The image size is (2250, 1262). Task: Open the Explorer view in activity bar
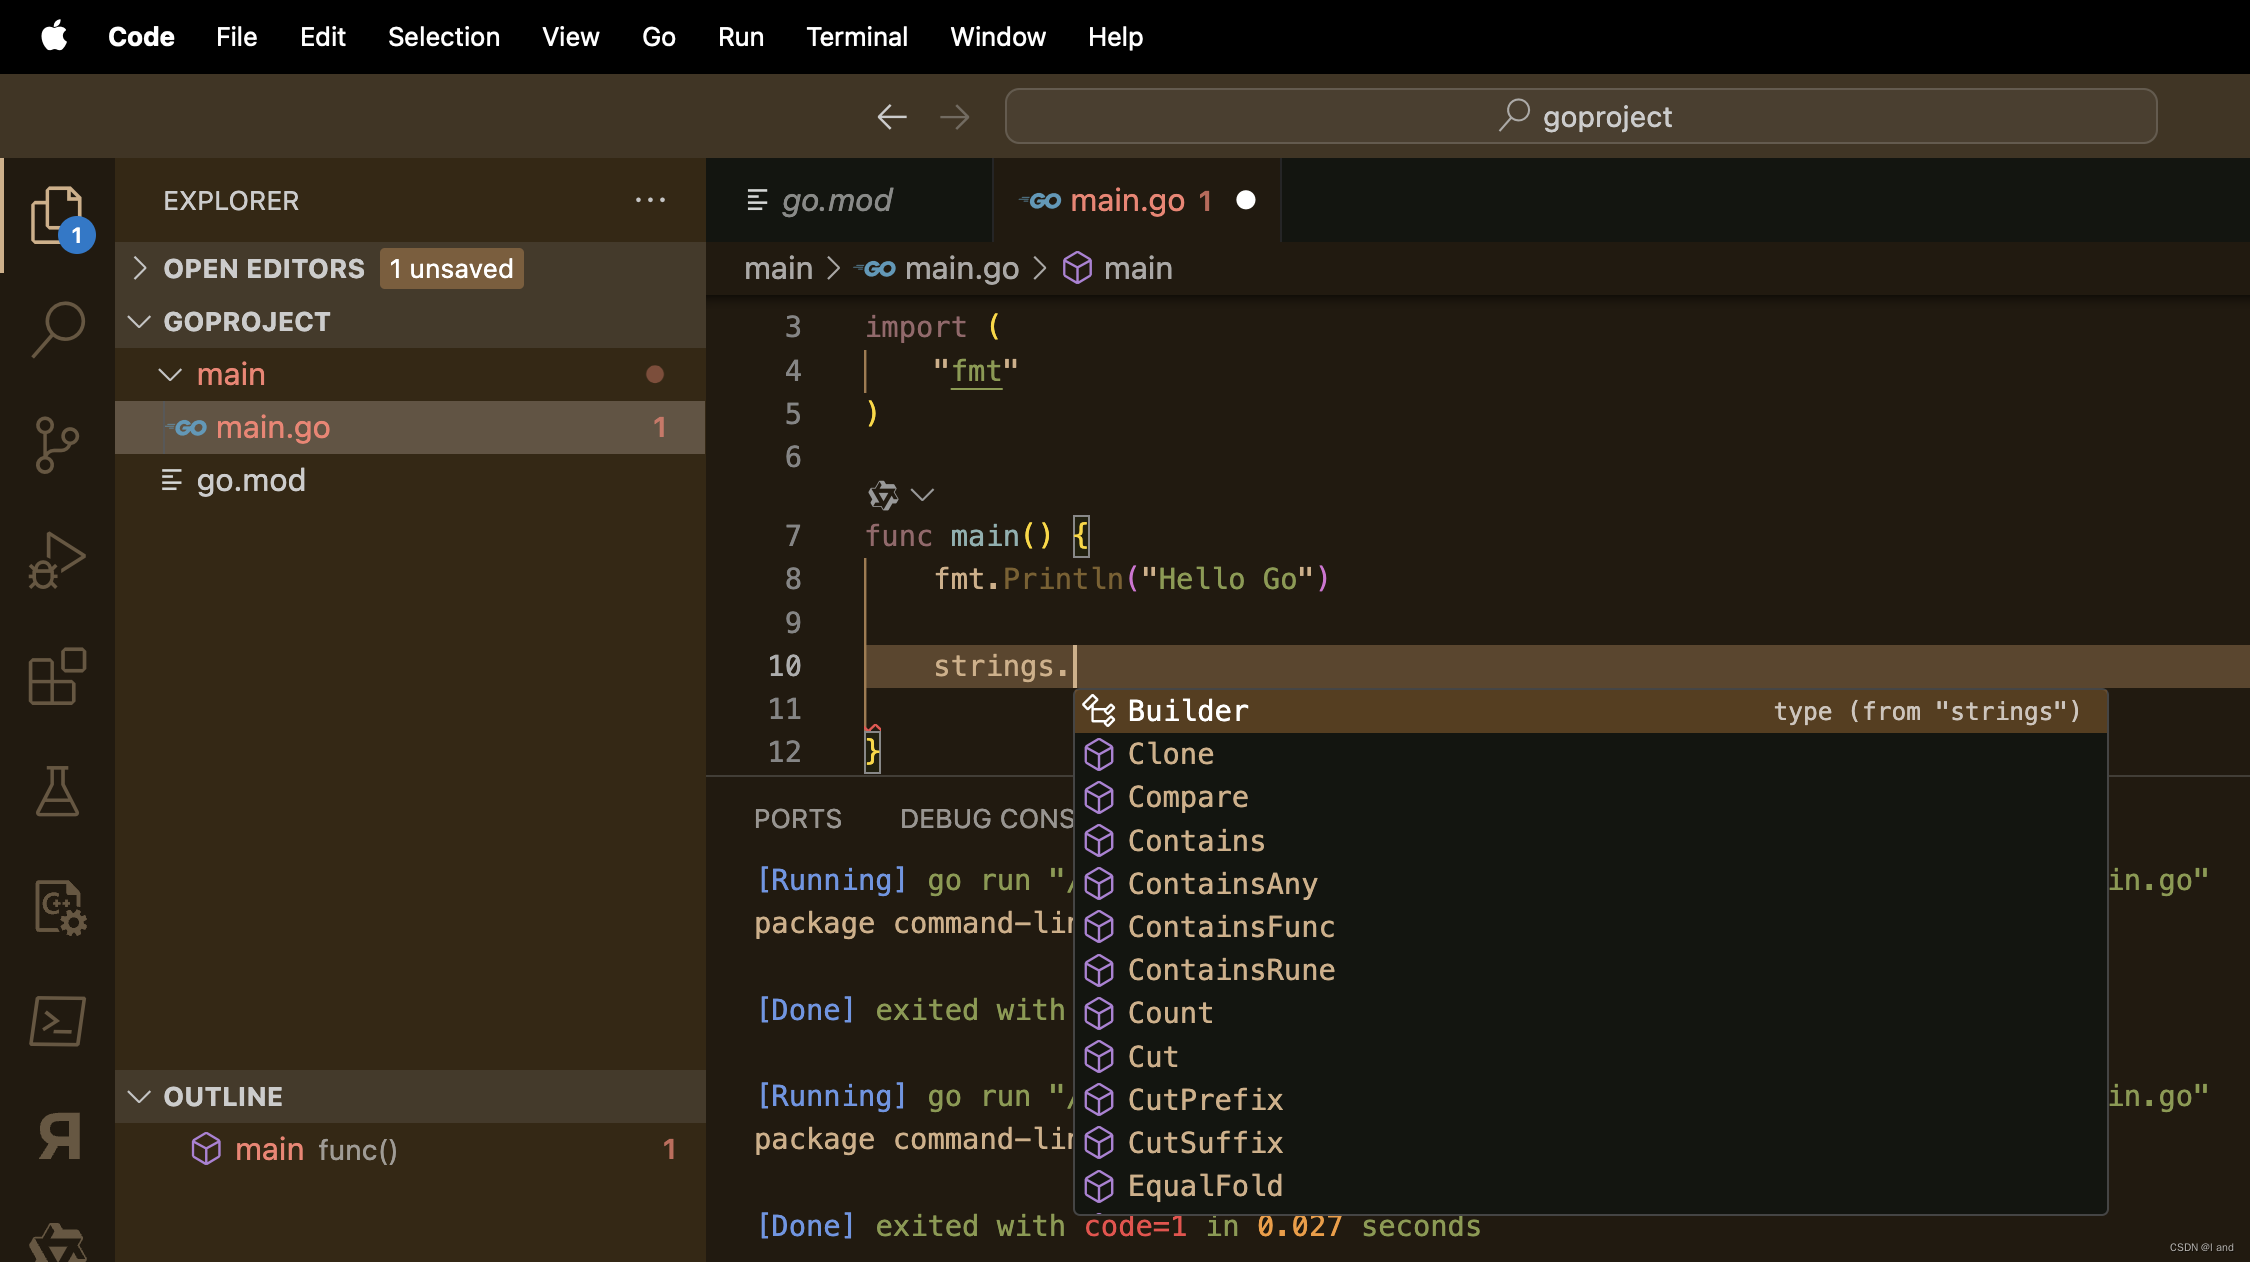click(x=58, y=215)
